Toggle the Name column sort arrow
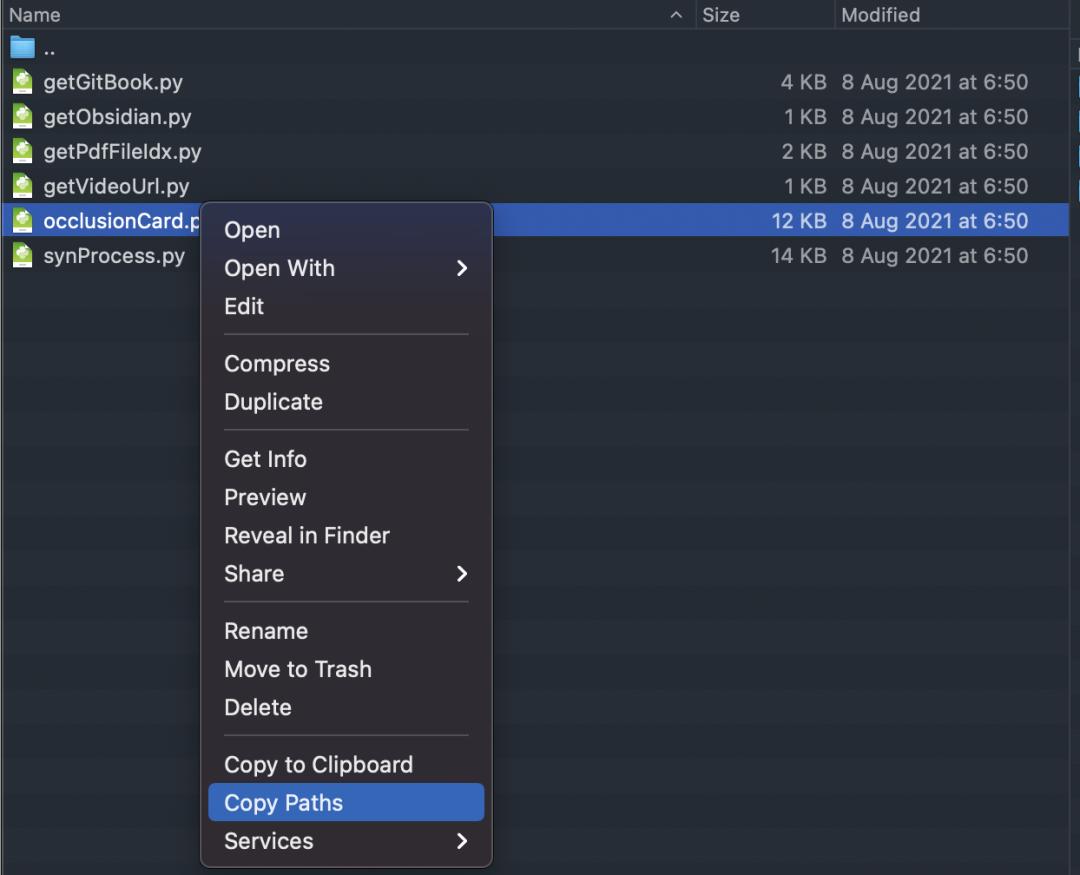The width and height of the screenshot is (1080, 875). coord(676,15)
